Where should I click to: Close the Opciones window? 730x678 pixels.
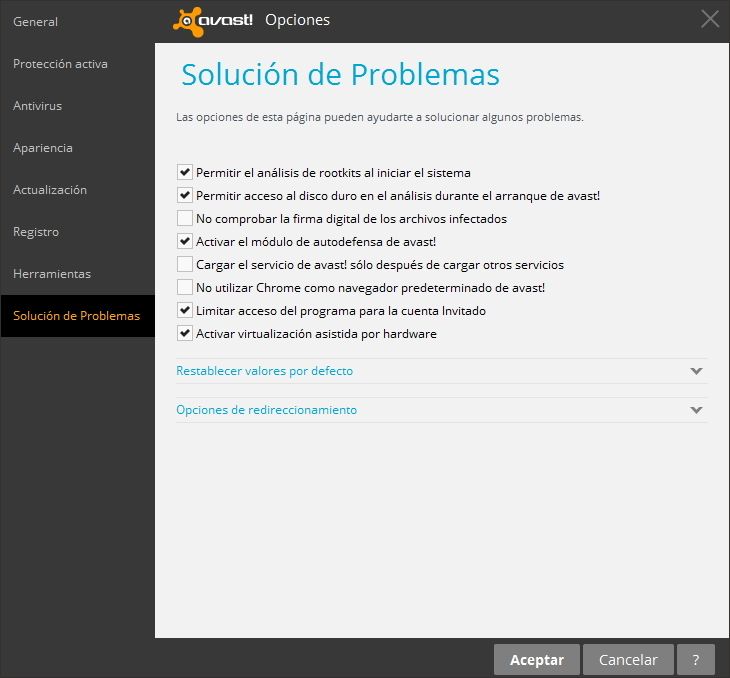pos(710,19)
